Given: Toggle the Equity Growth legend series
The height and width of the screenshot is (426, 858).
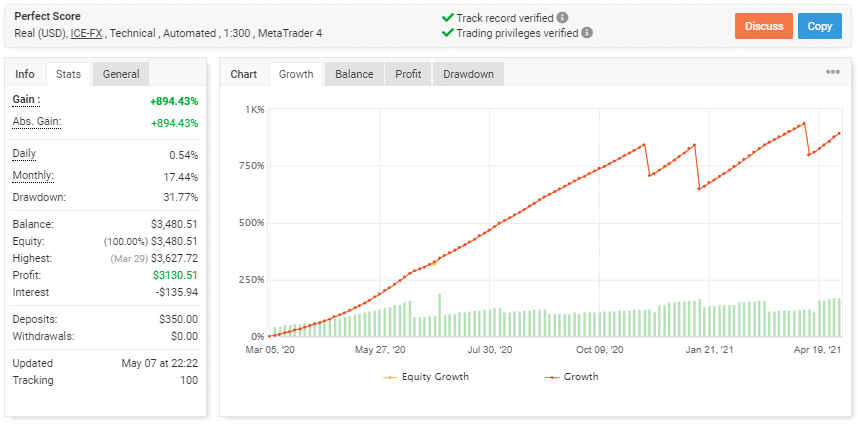Looking at the screenshot, I should (x=426, y=377).
